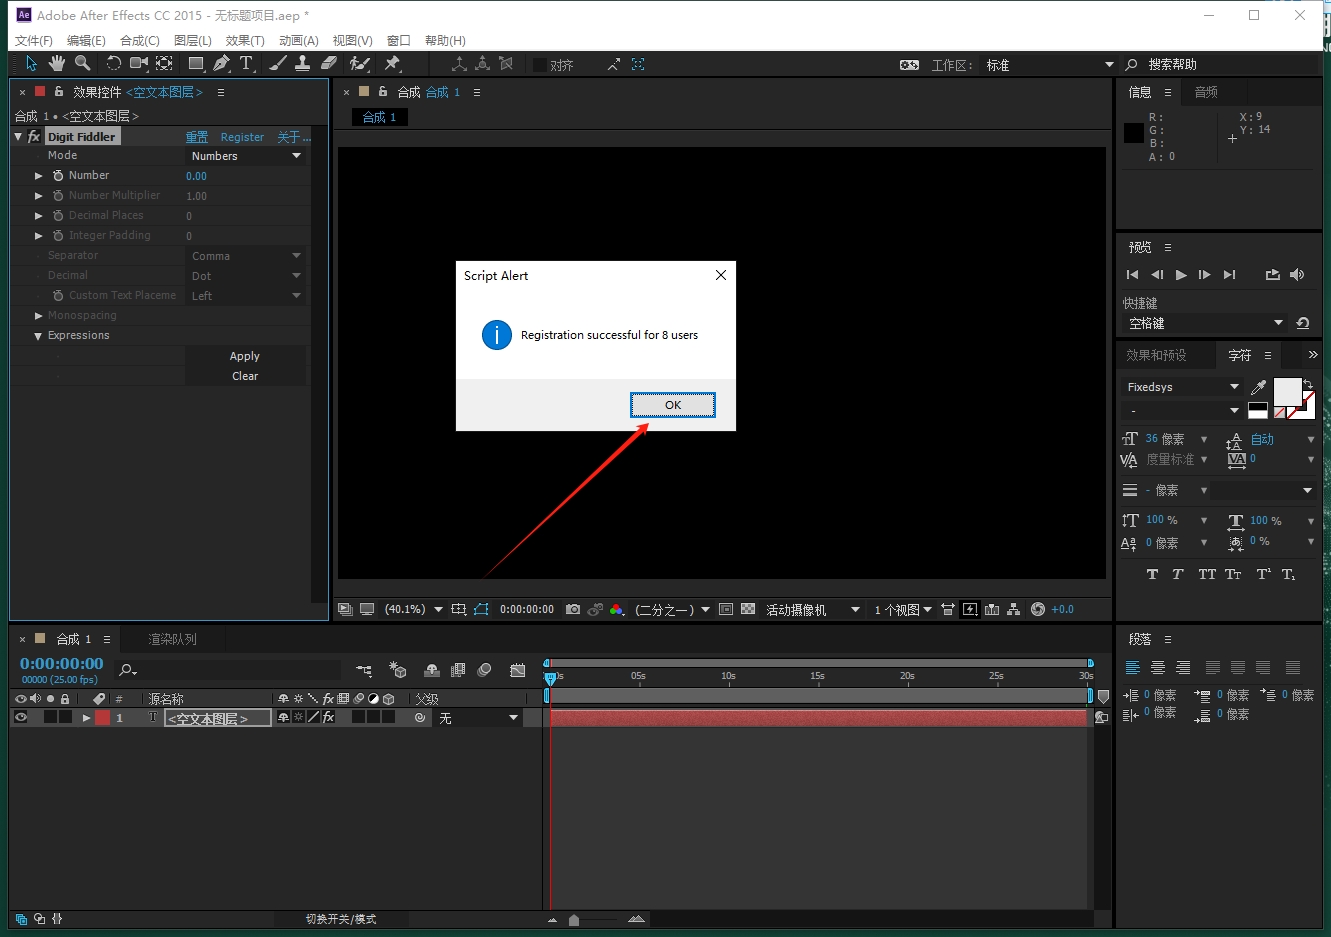Click the Register link for Digit Fiddler
Image resolution: width=1331 pixels, height=937 pixels.
click(x=242, y=137)
